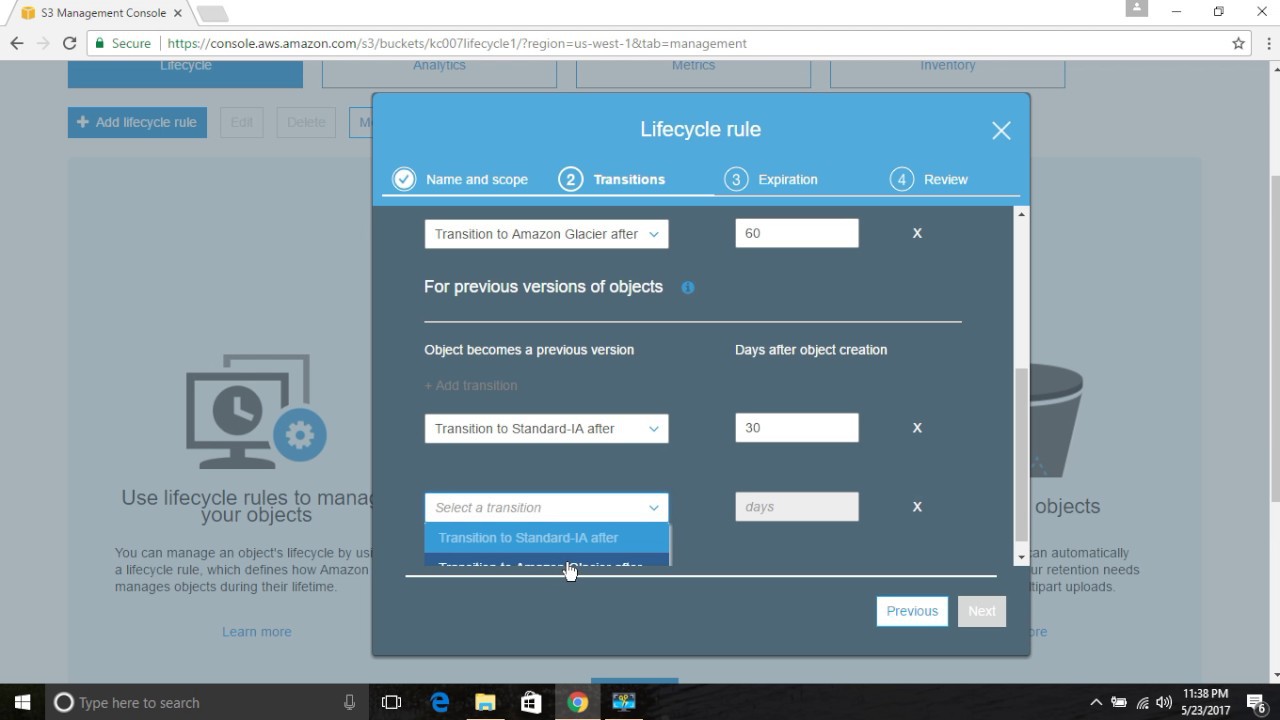Collapse the Select a transition dropdown
The width and height of the screenshot is (1280, 720).
coord(546,507)
